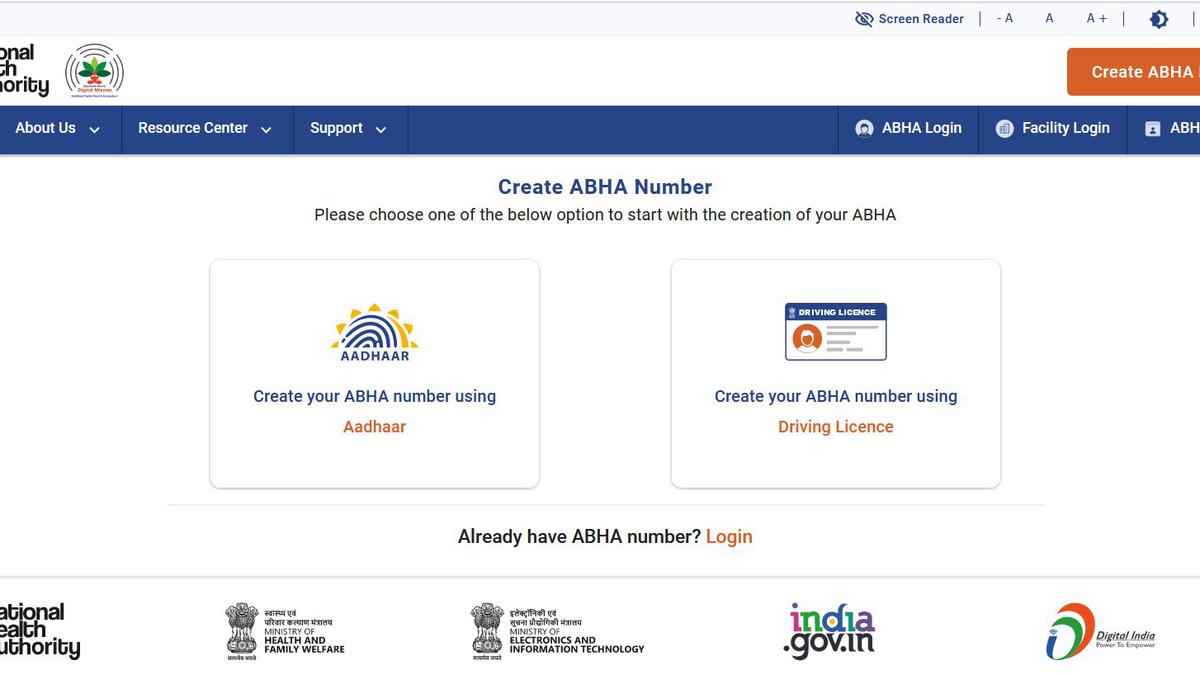The width and height of the screenshot is (1200, 675).
Task: Choose the orange Driving Licence option label
Action: [836, 427]
